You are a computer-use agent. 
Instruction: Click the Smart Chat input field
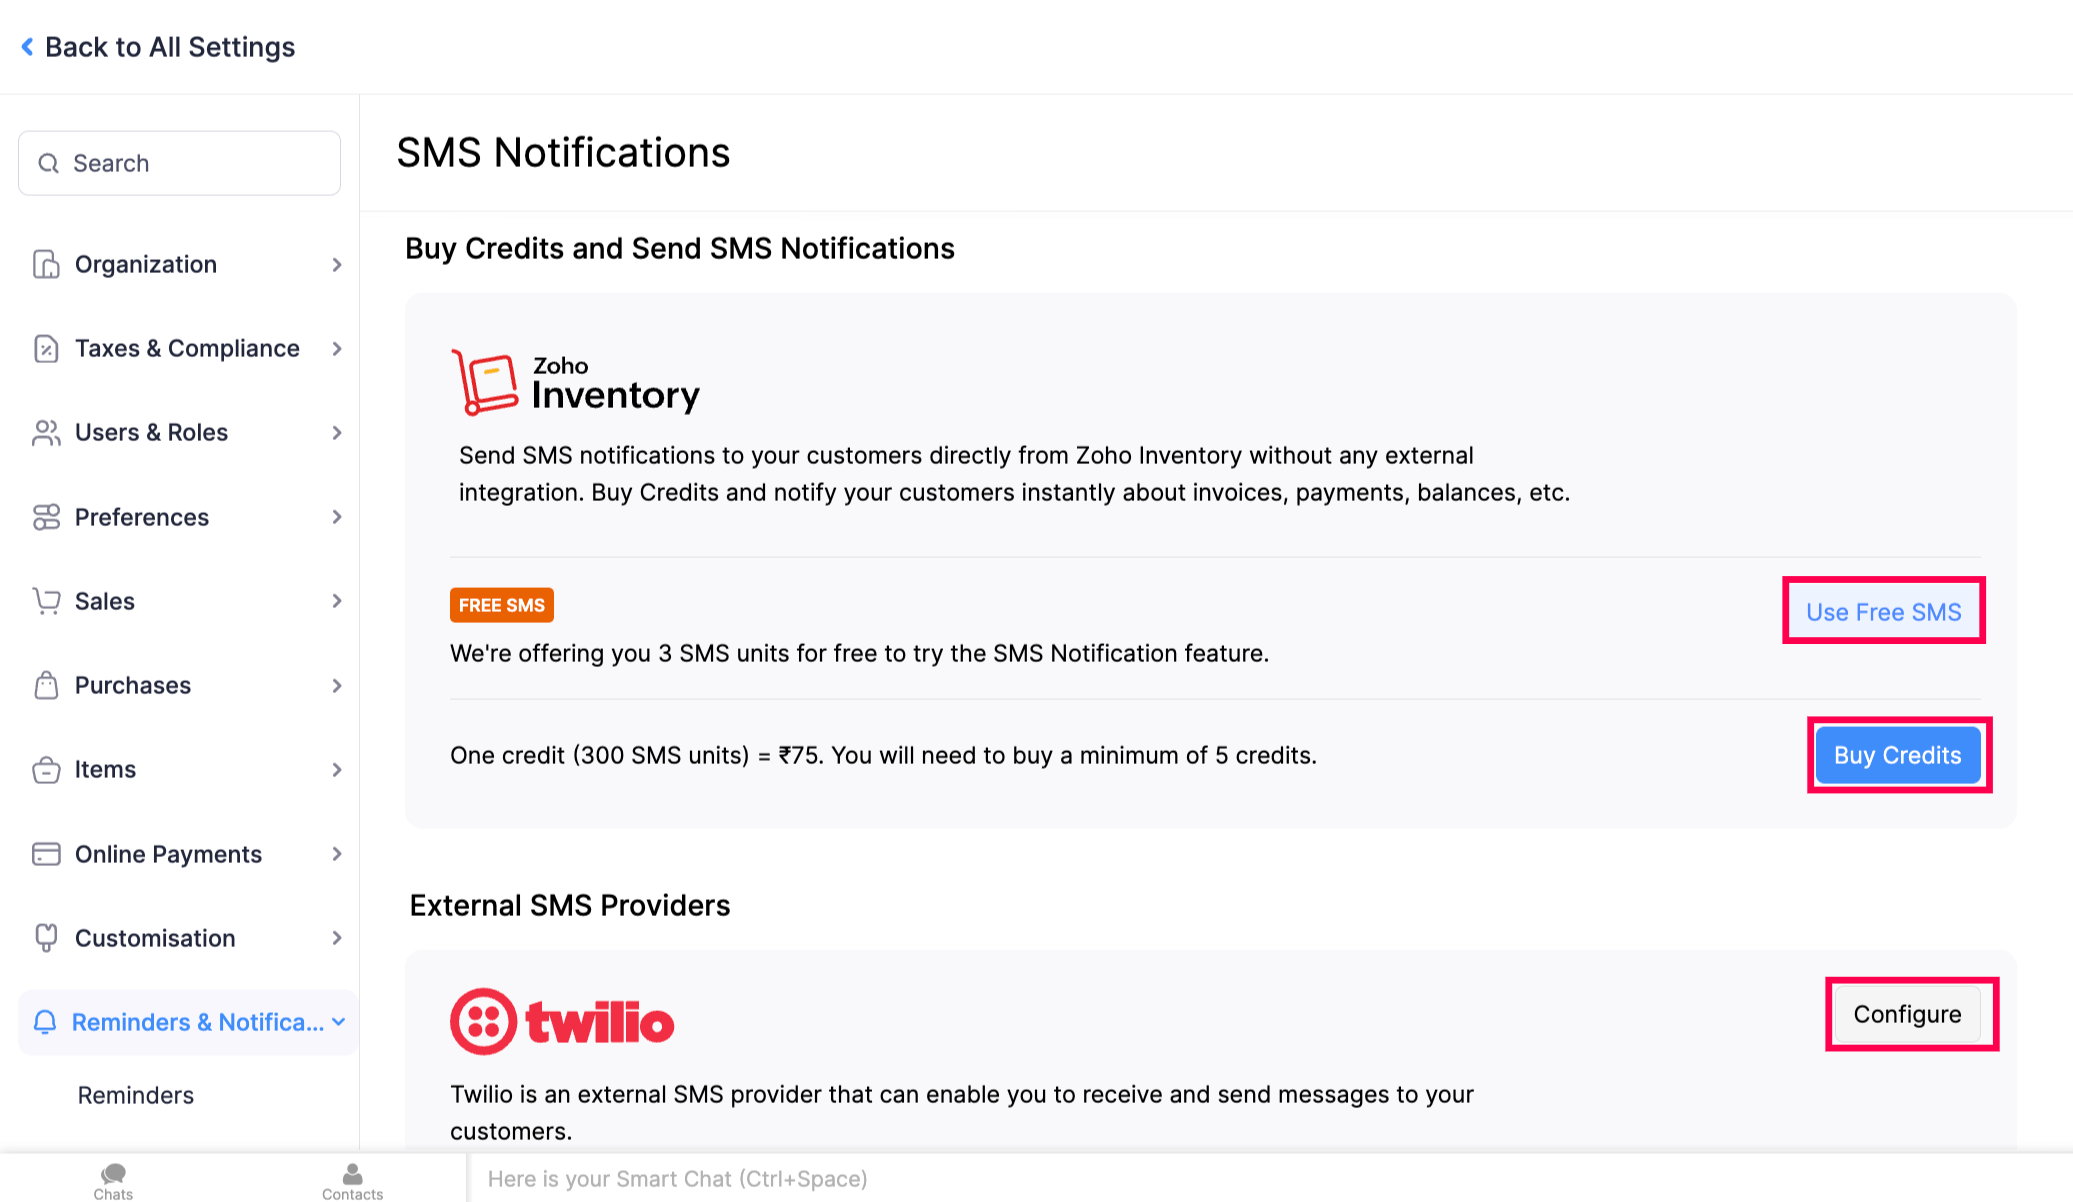pyautogui.click(x=675, y=1179)
